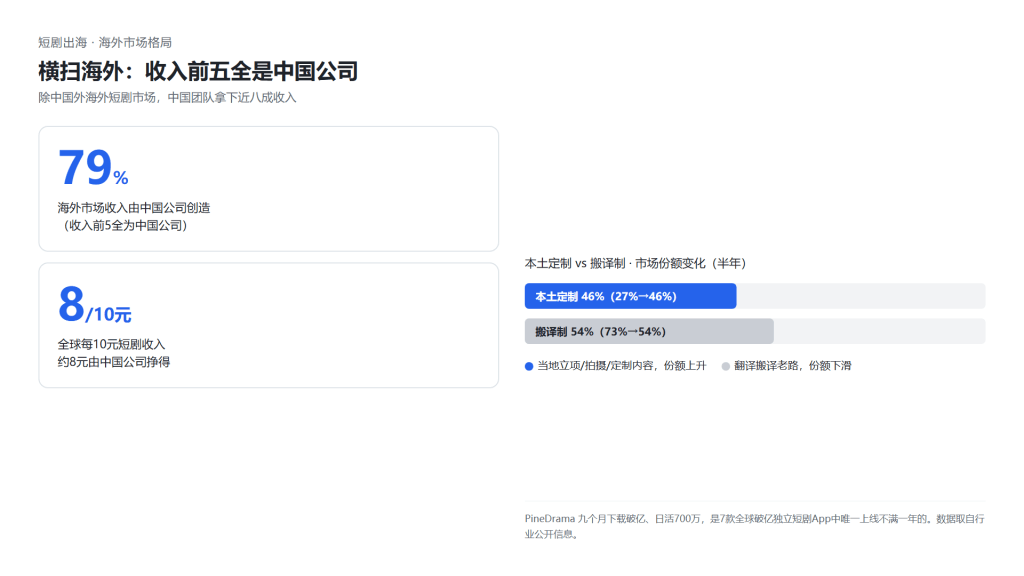Click the line 约8元由中国公司挣得

[114, 362]
